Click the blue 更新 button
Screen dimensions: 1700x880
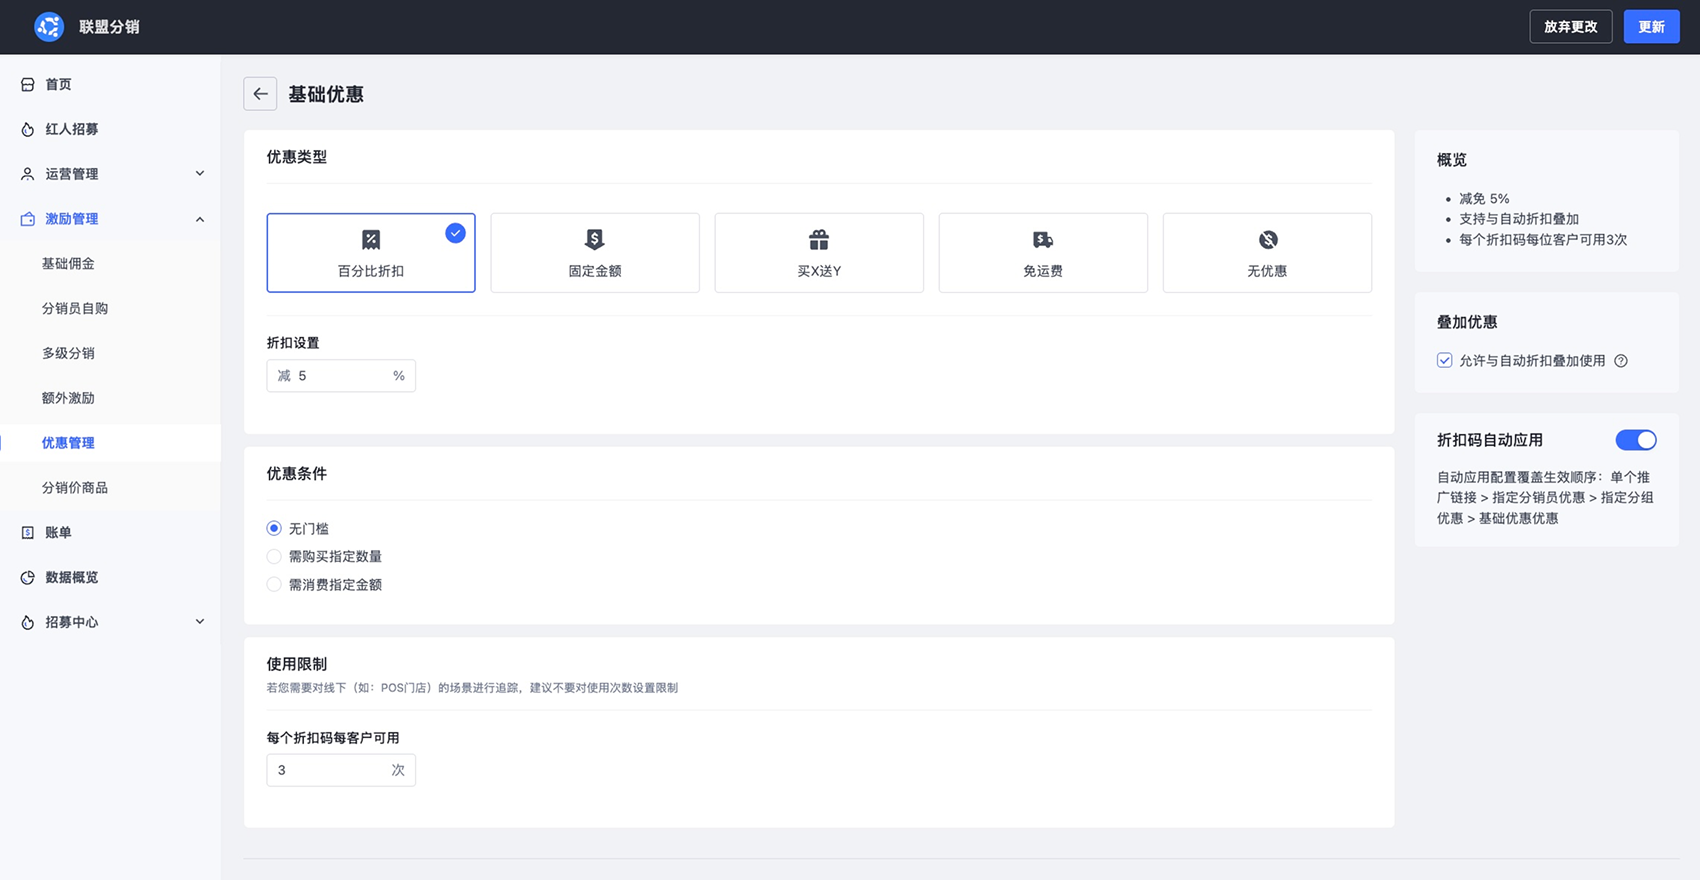coord(1651,27)
